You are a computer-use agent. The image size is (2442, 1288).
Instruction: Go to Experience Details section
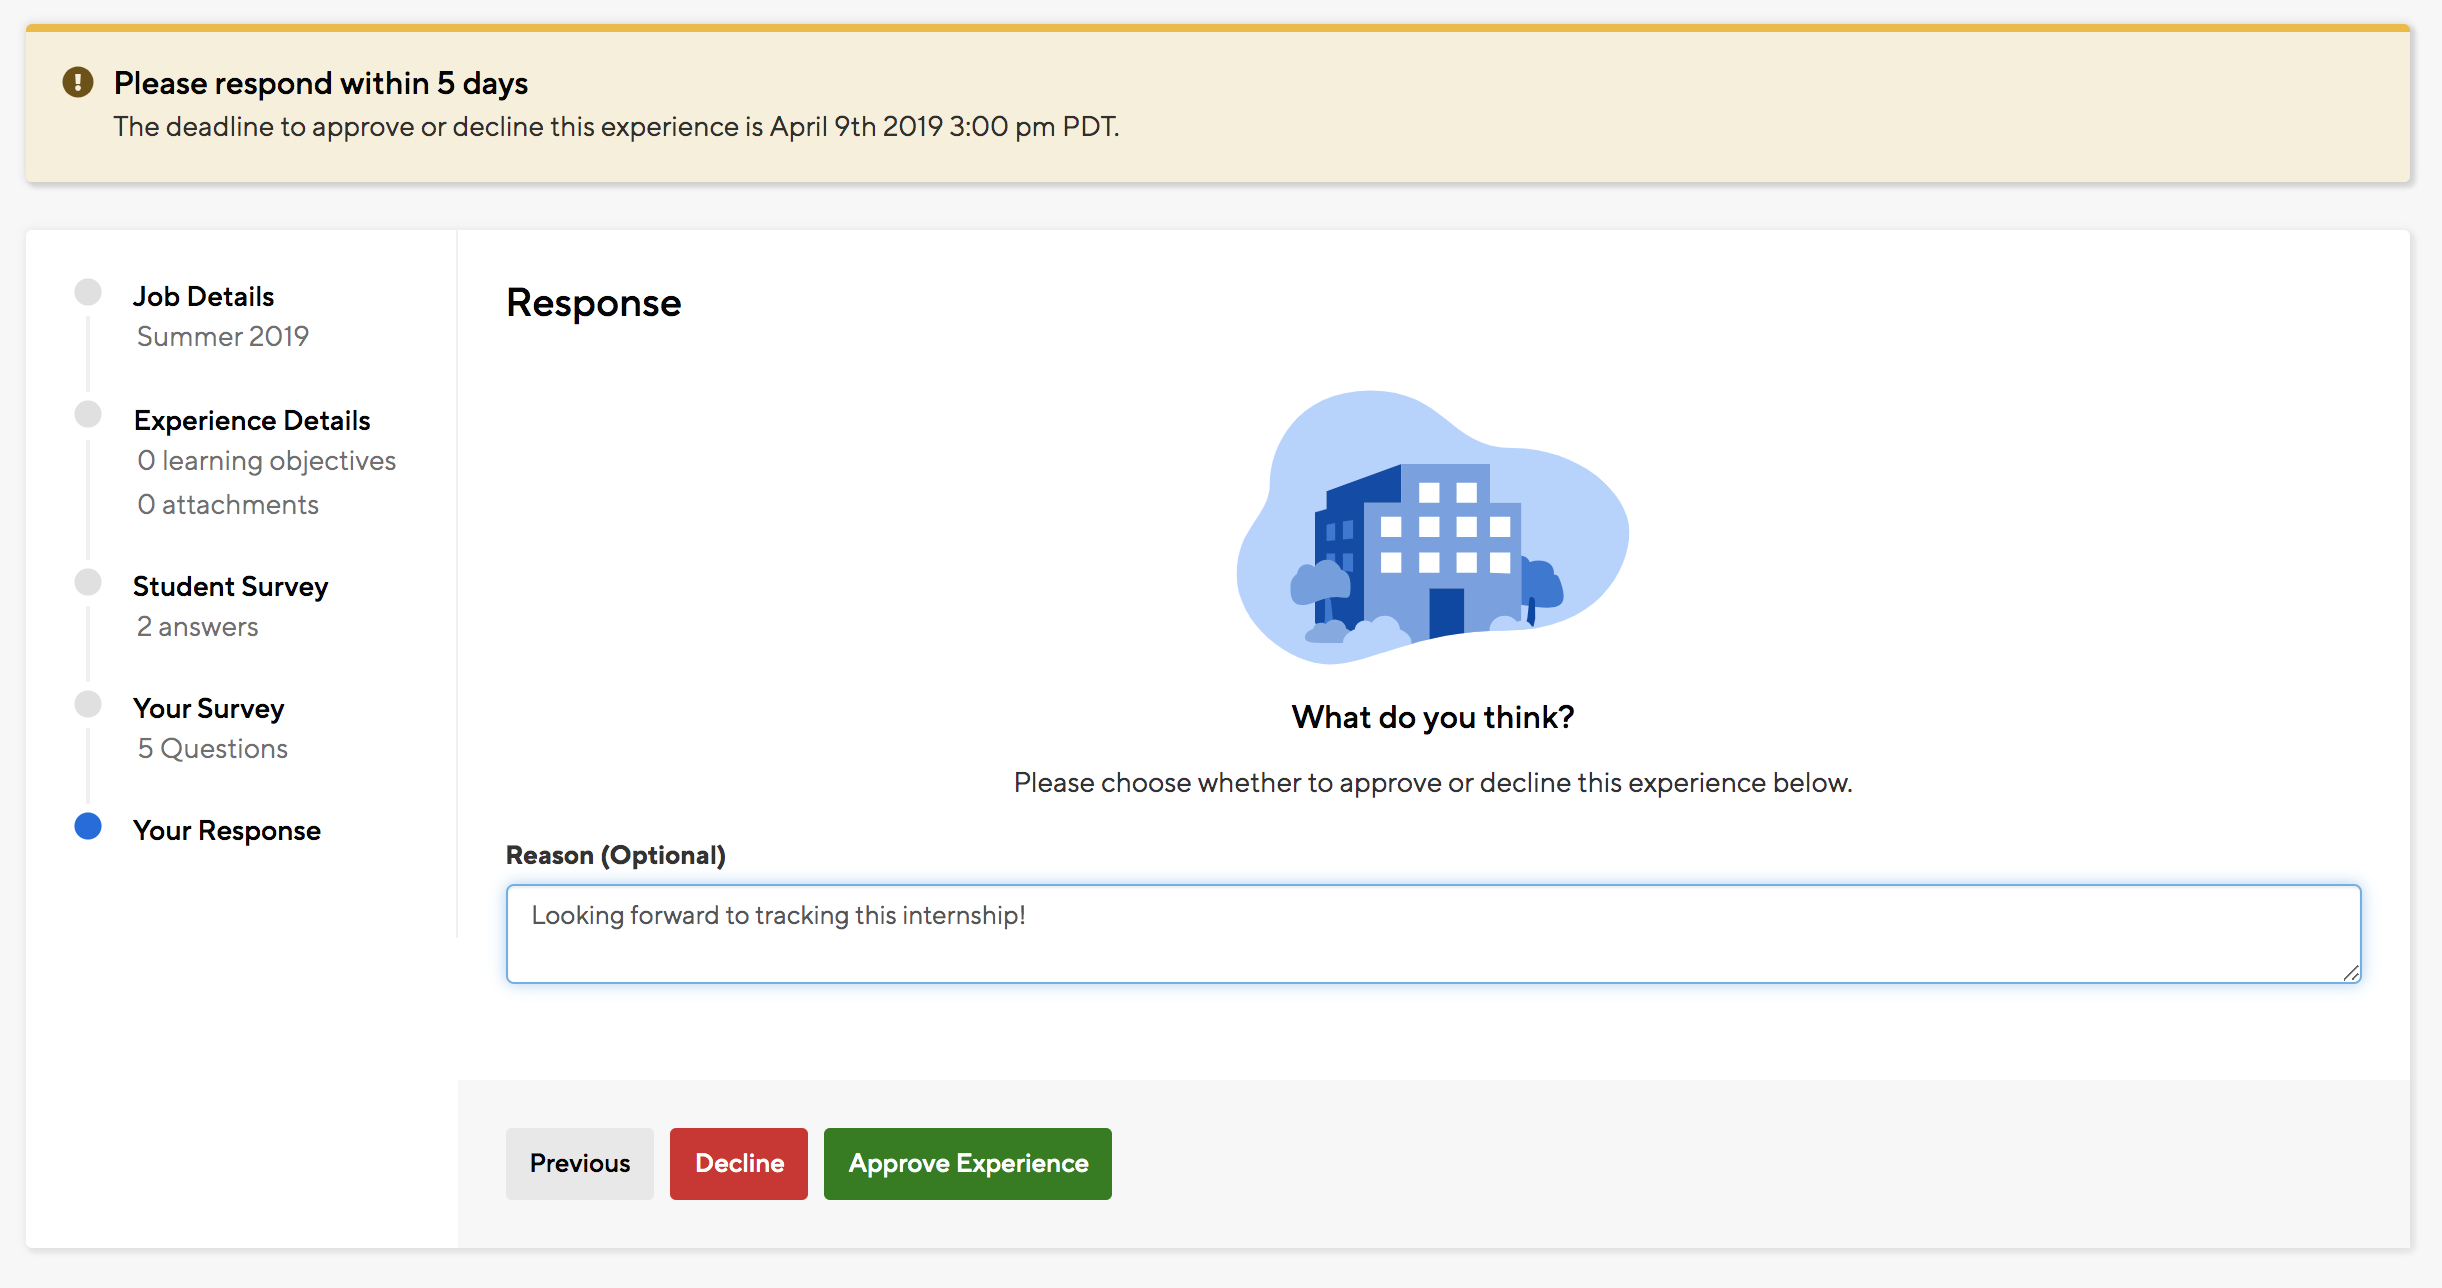[252, 420]
